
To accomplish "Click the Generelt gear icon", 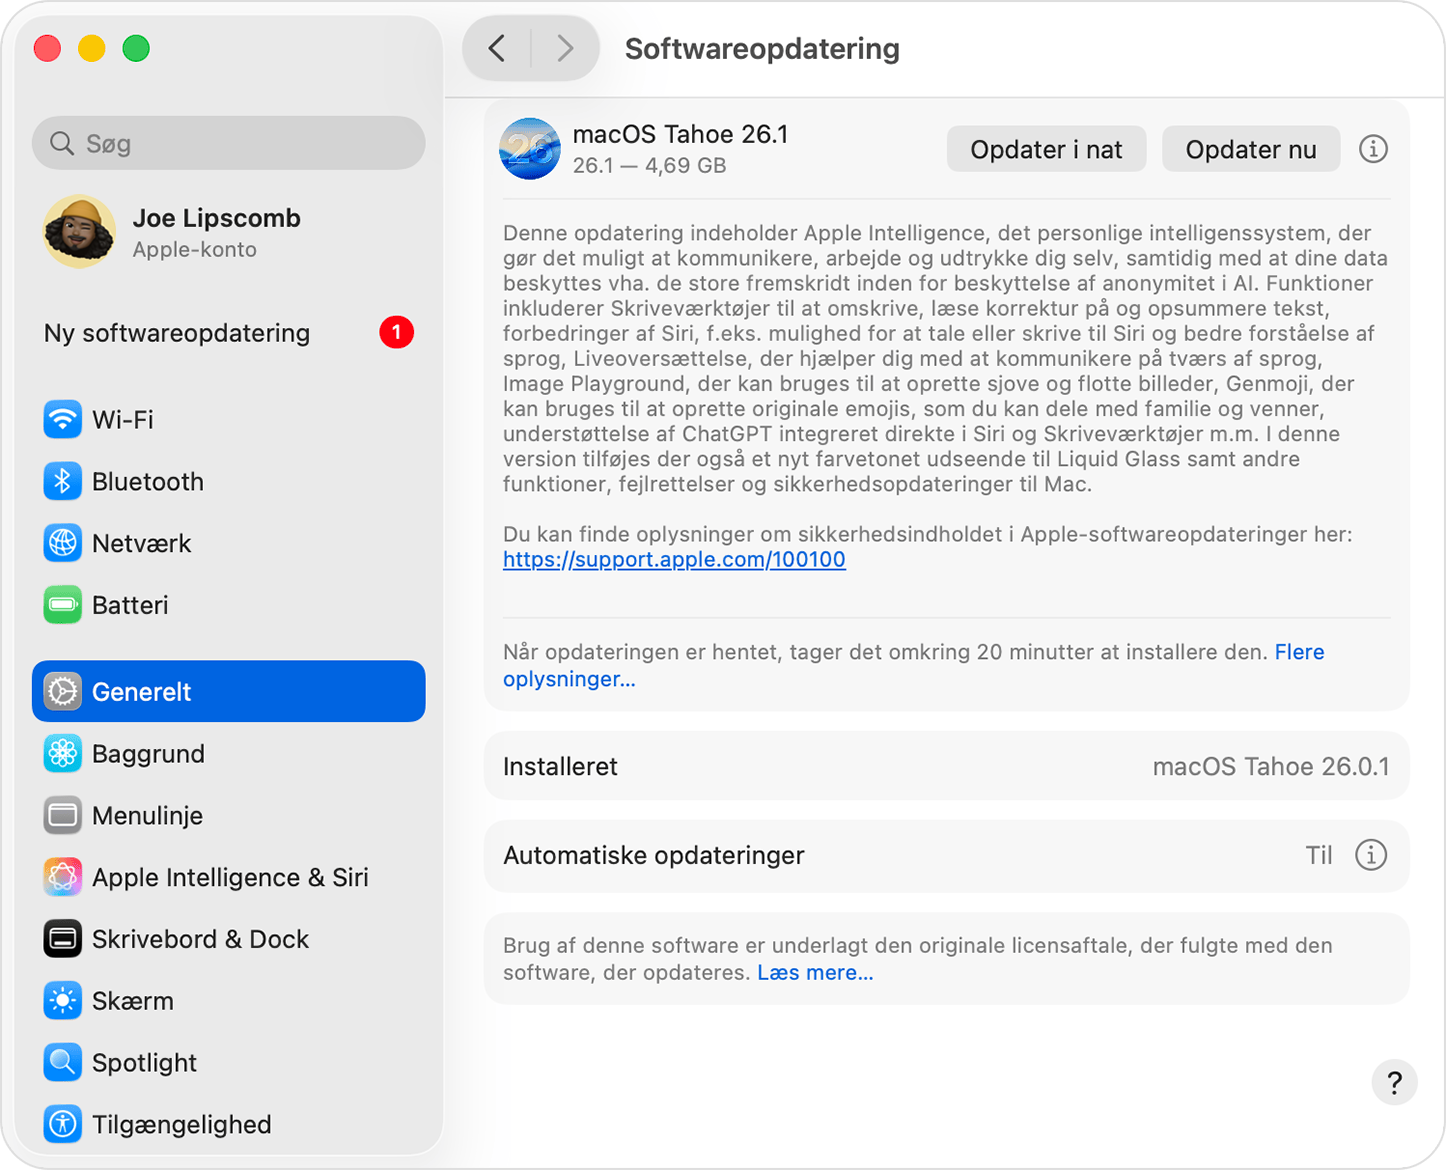I will pos(62,691).
